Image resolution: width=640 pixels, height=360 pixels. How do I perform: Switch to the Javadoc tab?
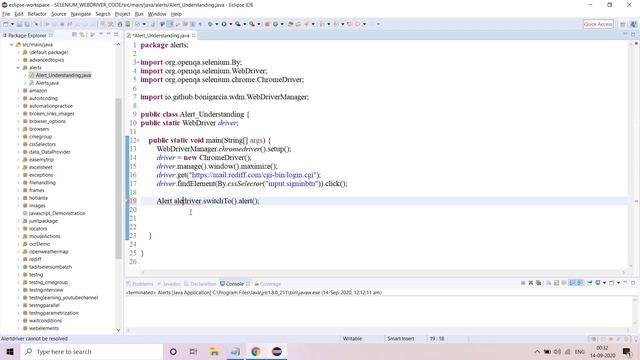(169, 284)
